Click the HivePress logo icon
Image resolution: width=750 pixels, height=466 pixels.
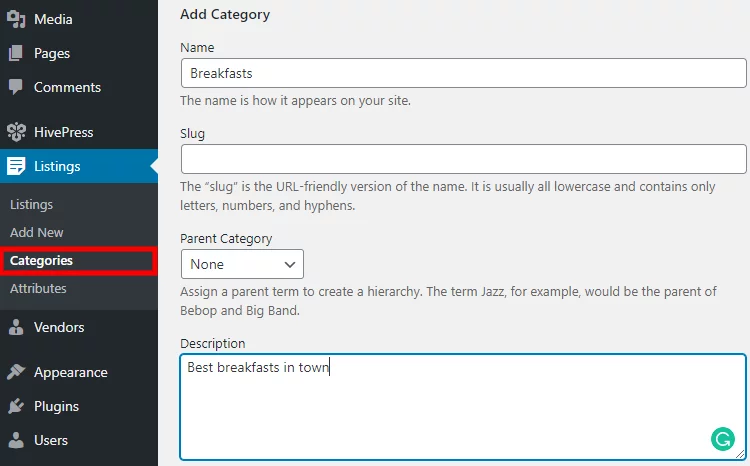(x=16, y=132)
